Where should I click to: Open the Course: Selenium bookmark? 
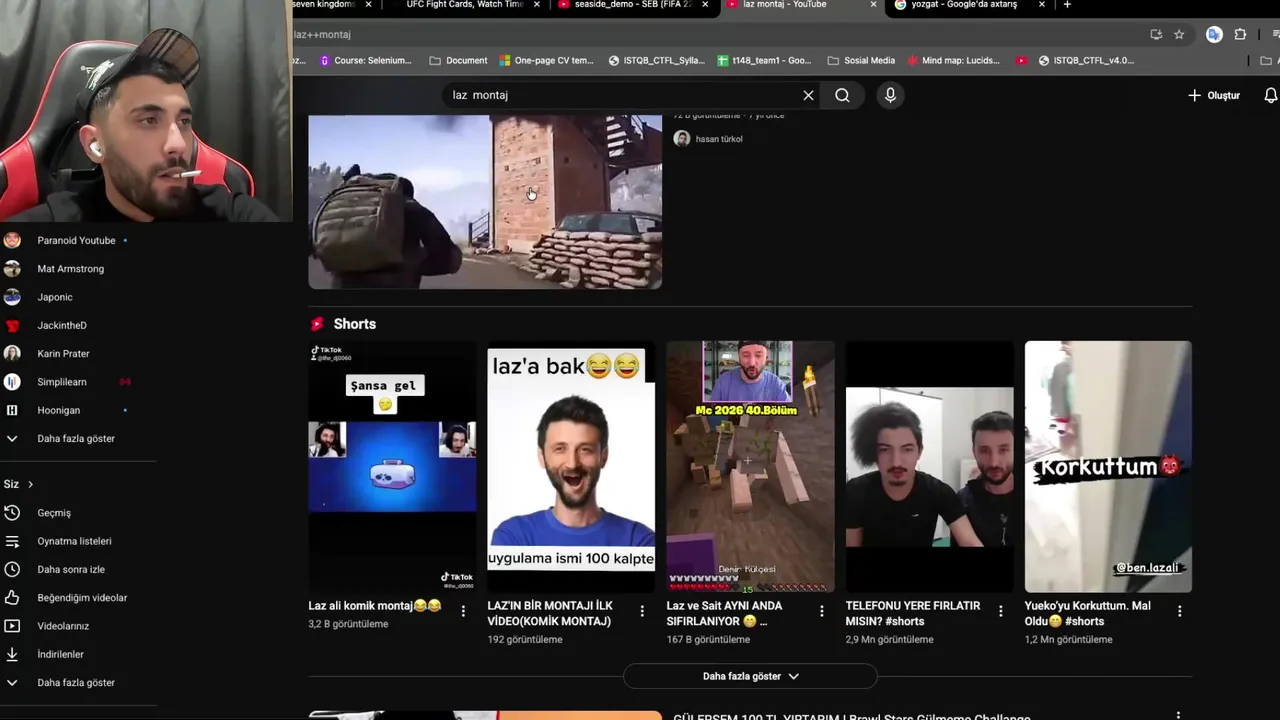(x=366, y=60)
